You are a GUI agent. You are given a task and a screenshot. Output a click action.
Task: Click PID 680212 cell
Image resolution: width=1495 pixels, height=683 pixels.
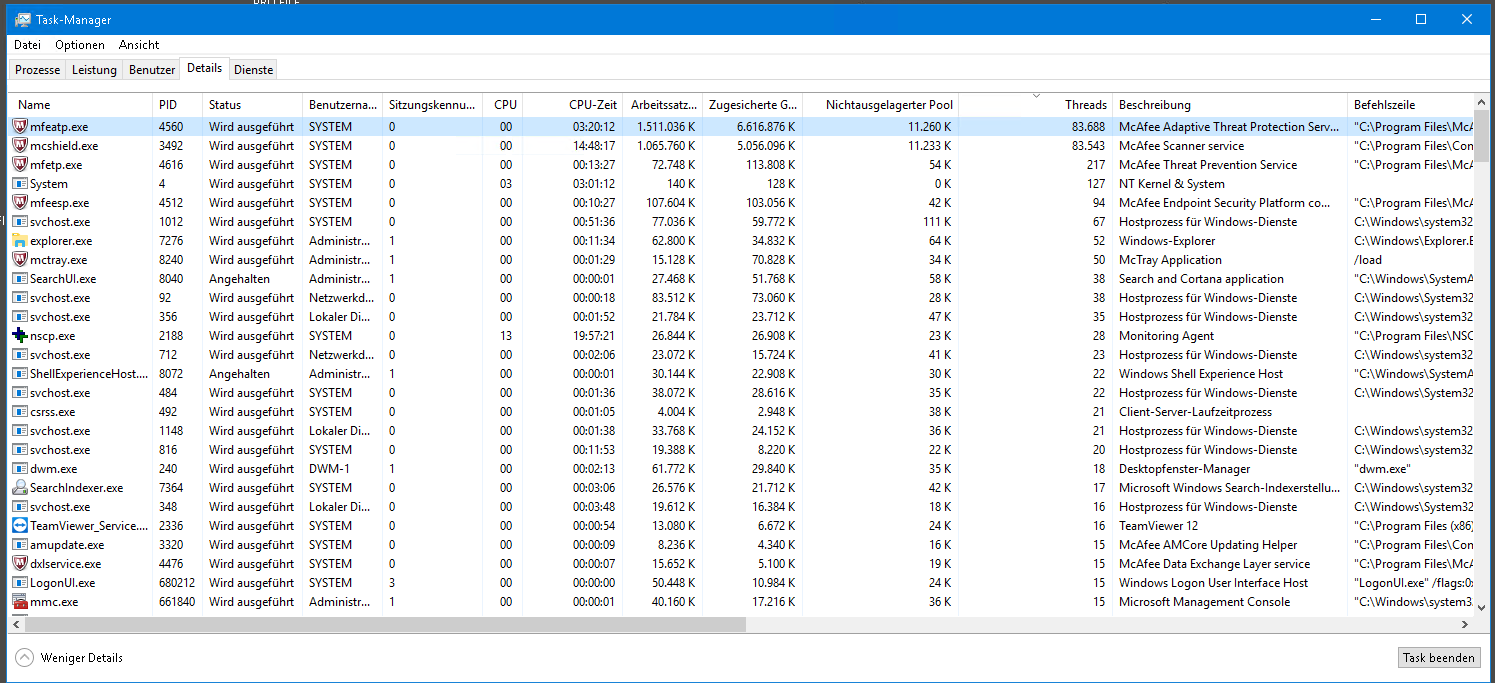point(177,583)
